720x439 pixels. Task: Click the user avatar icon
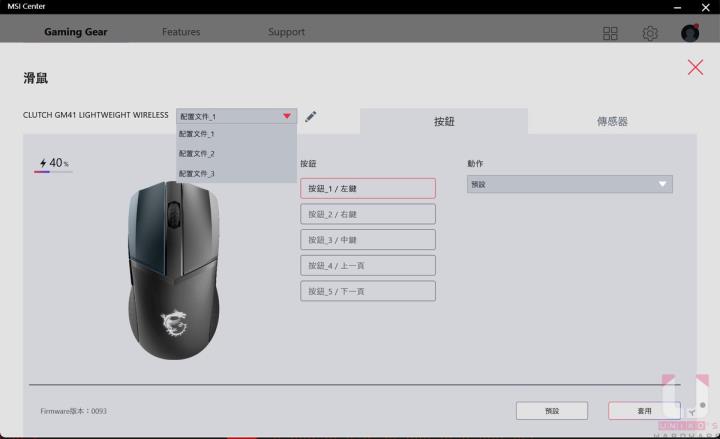click(690, 33)
